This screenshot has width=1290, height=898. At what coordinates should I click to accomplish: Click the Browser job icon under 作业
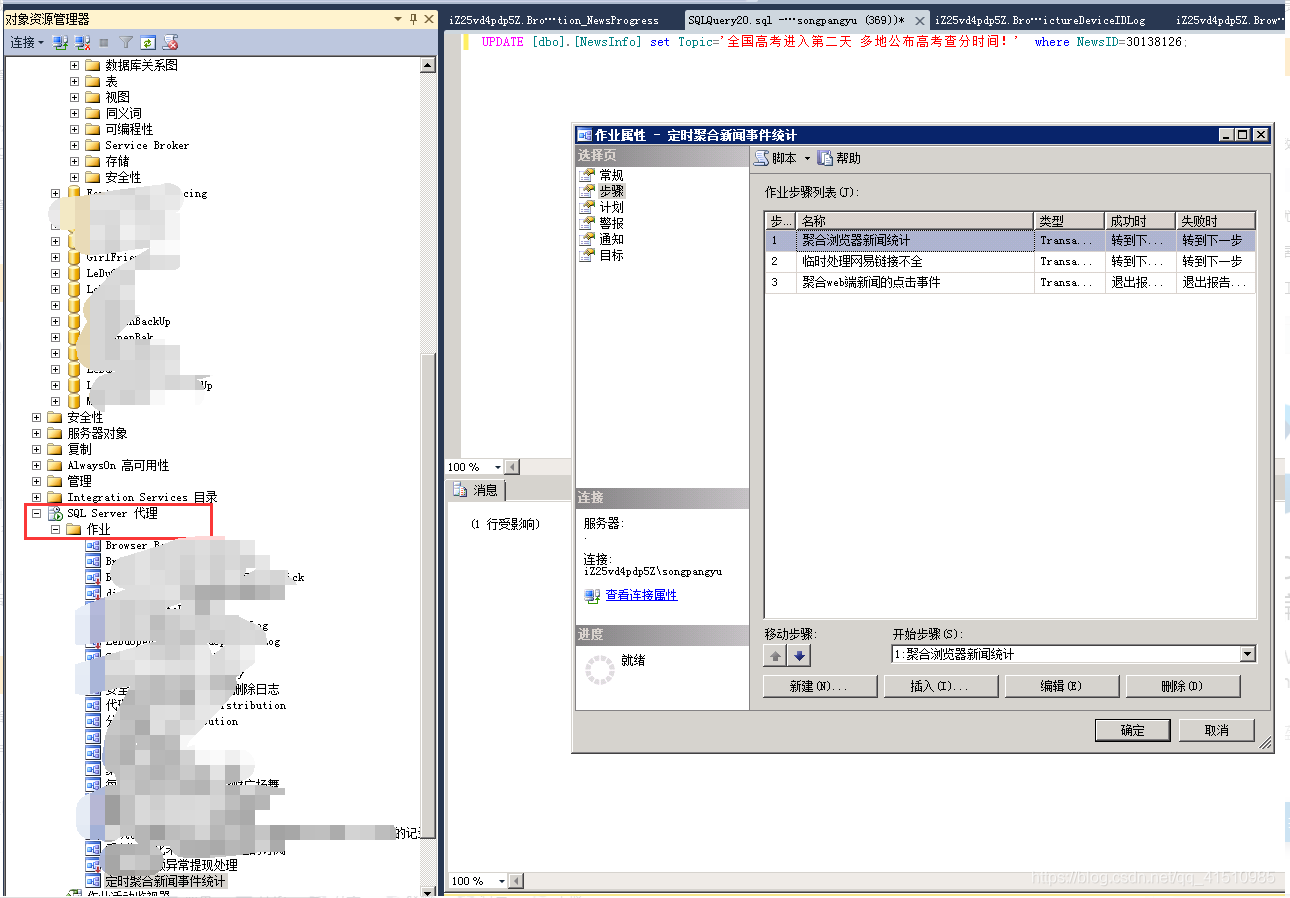coord(94,545)
